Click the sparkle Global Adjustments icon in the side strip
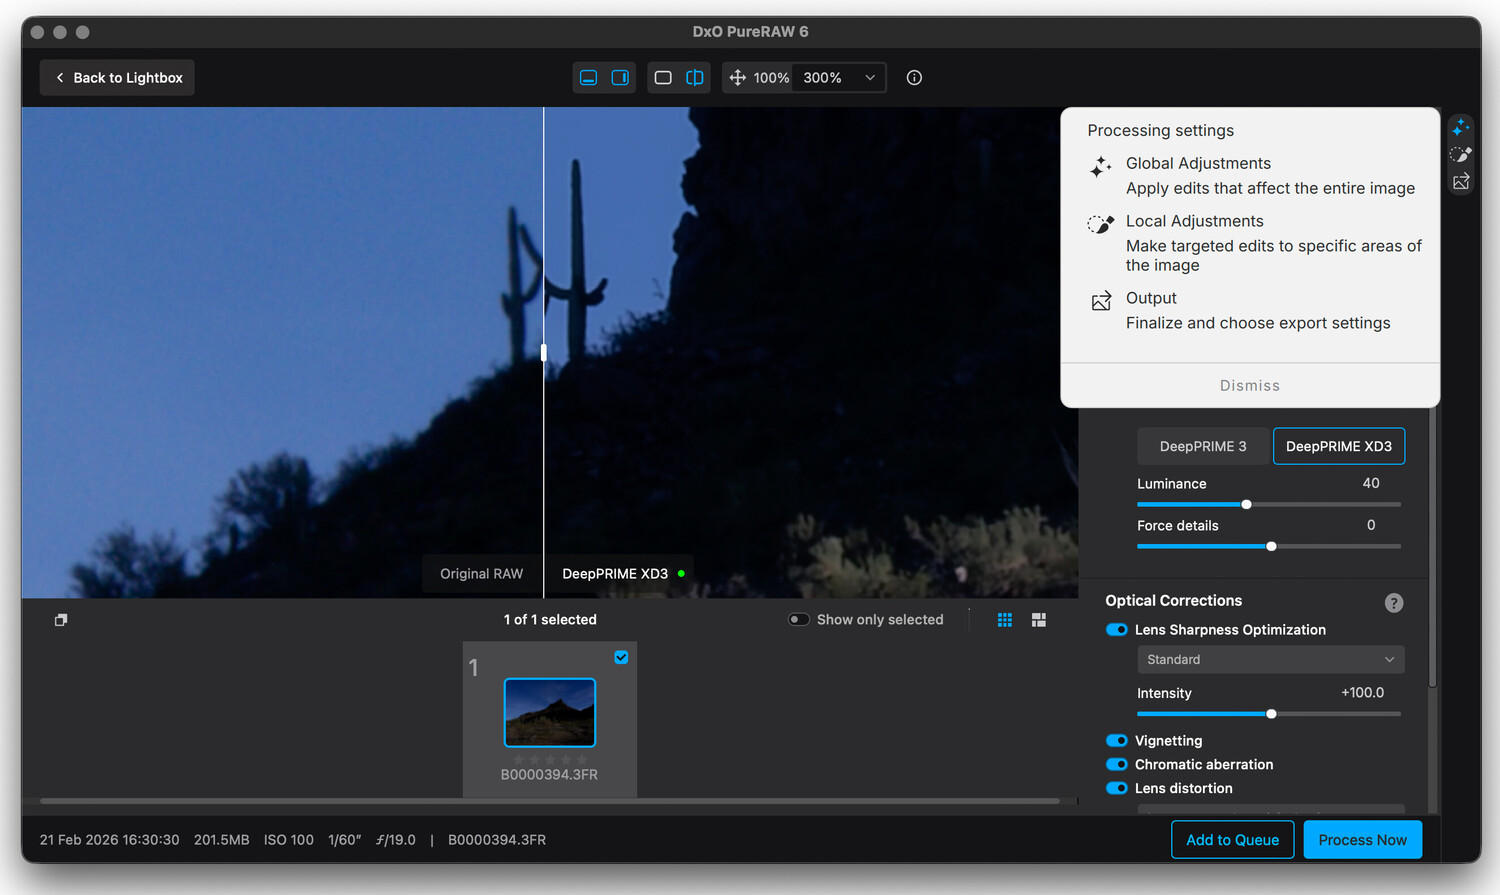Screen dimensions: 1500x895 (1461, 127)
